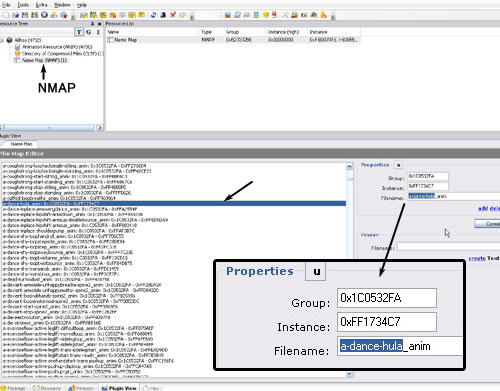Switch to the Package bottom tab
This screenshot has height=391, width=500.
point(14,388)
